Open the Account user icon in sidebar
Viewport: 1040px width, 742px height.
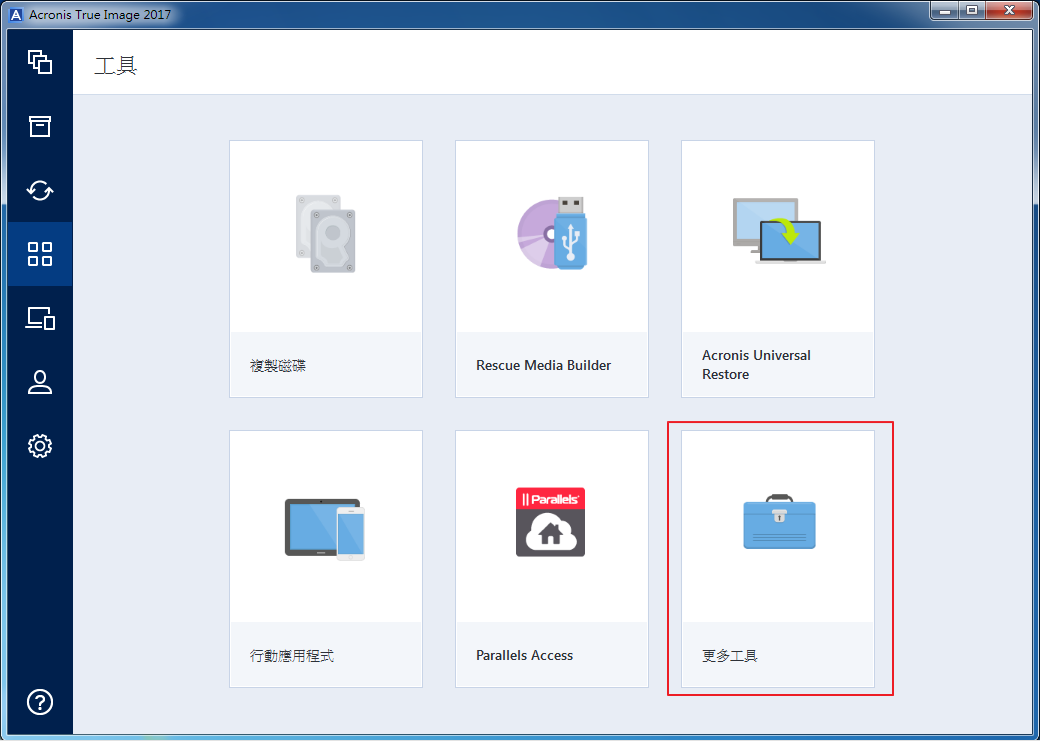tap(40, 383)
